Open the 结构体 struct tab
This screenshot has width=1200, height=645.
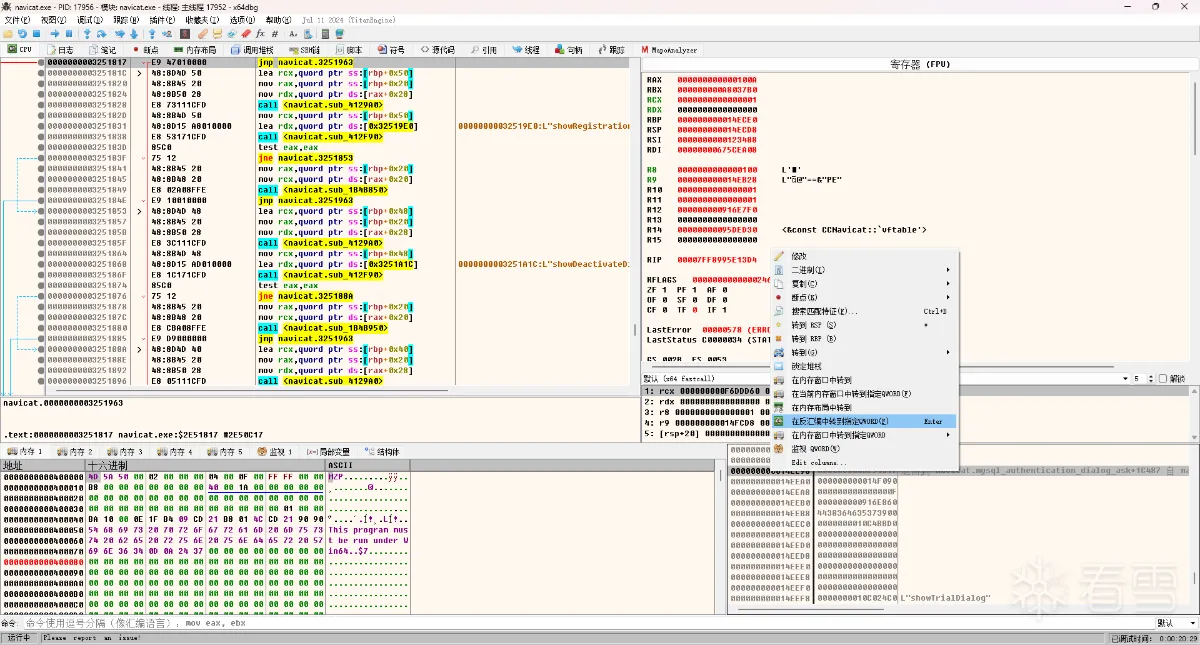point(384,452)
